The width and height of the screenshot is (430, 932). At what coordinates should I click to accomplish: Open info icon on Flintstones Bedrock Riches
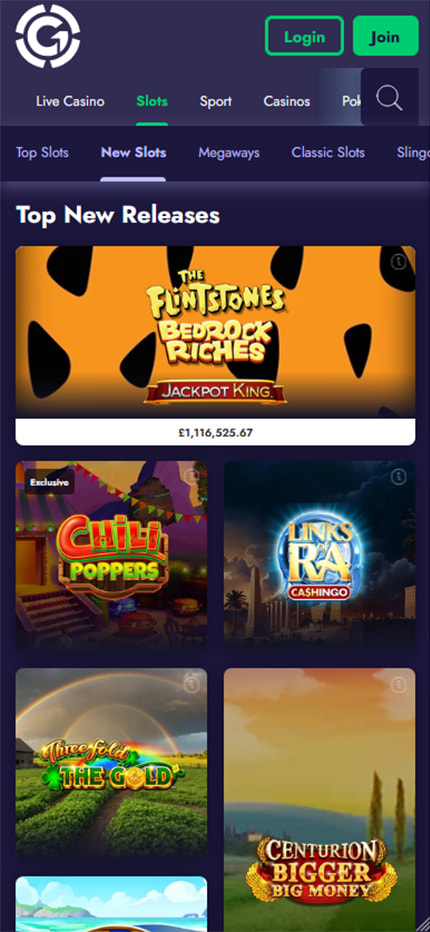click(398, 262)
